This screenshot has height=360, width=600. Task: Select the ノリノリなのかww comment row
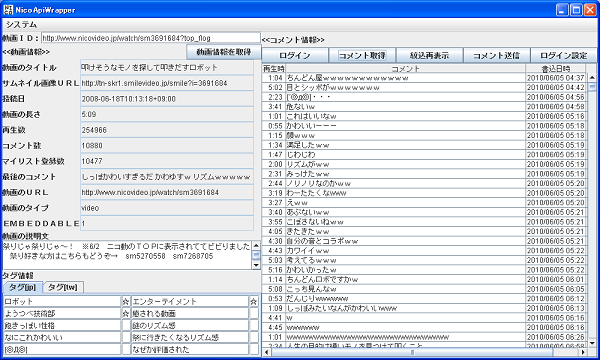click(x=424, y=183)
